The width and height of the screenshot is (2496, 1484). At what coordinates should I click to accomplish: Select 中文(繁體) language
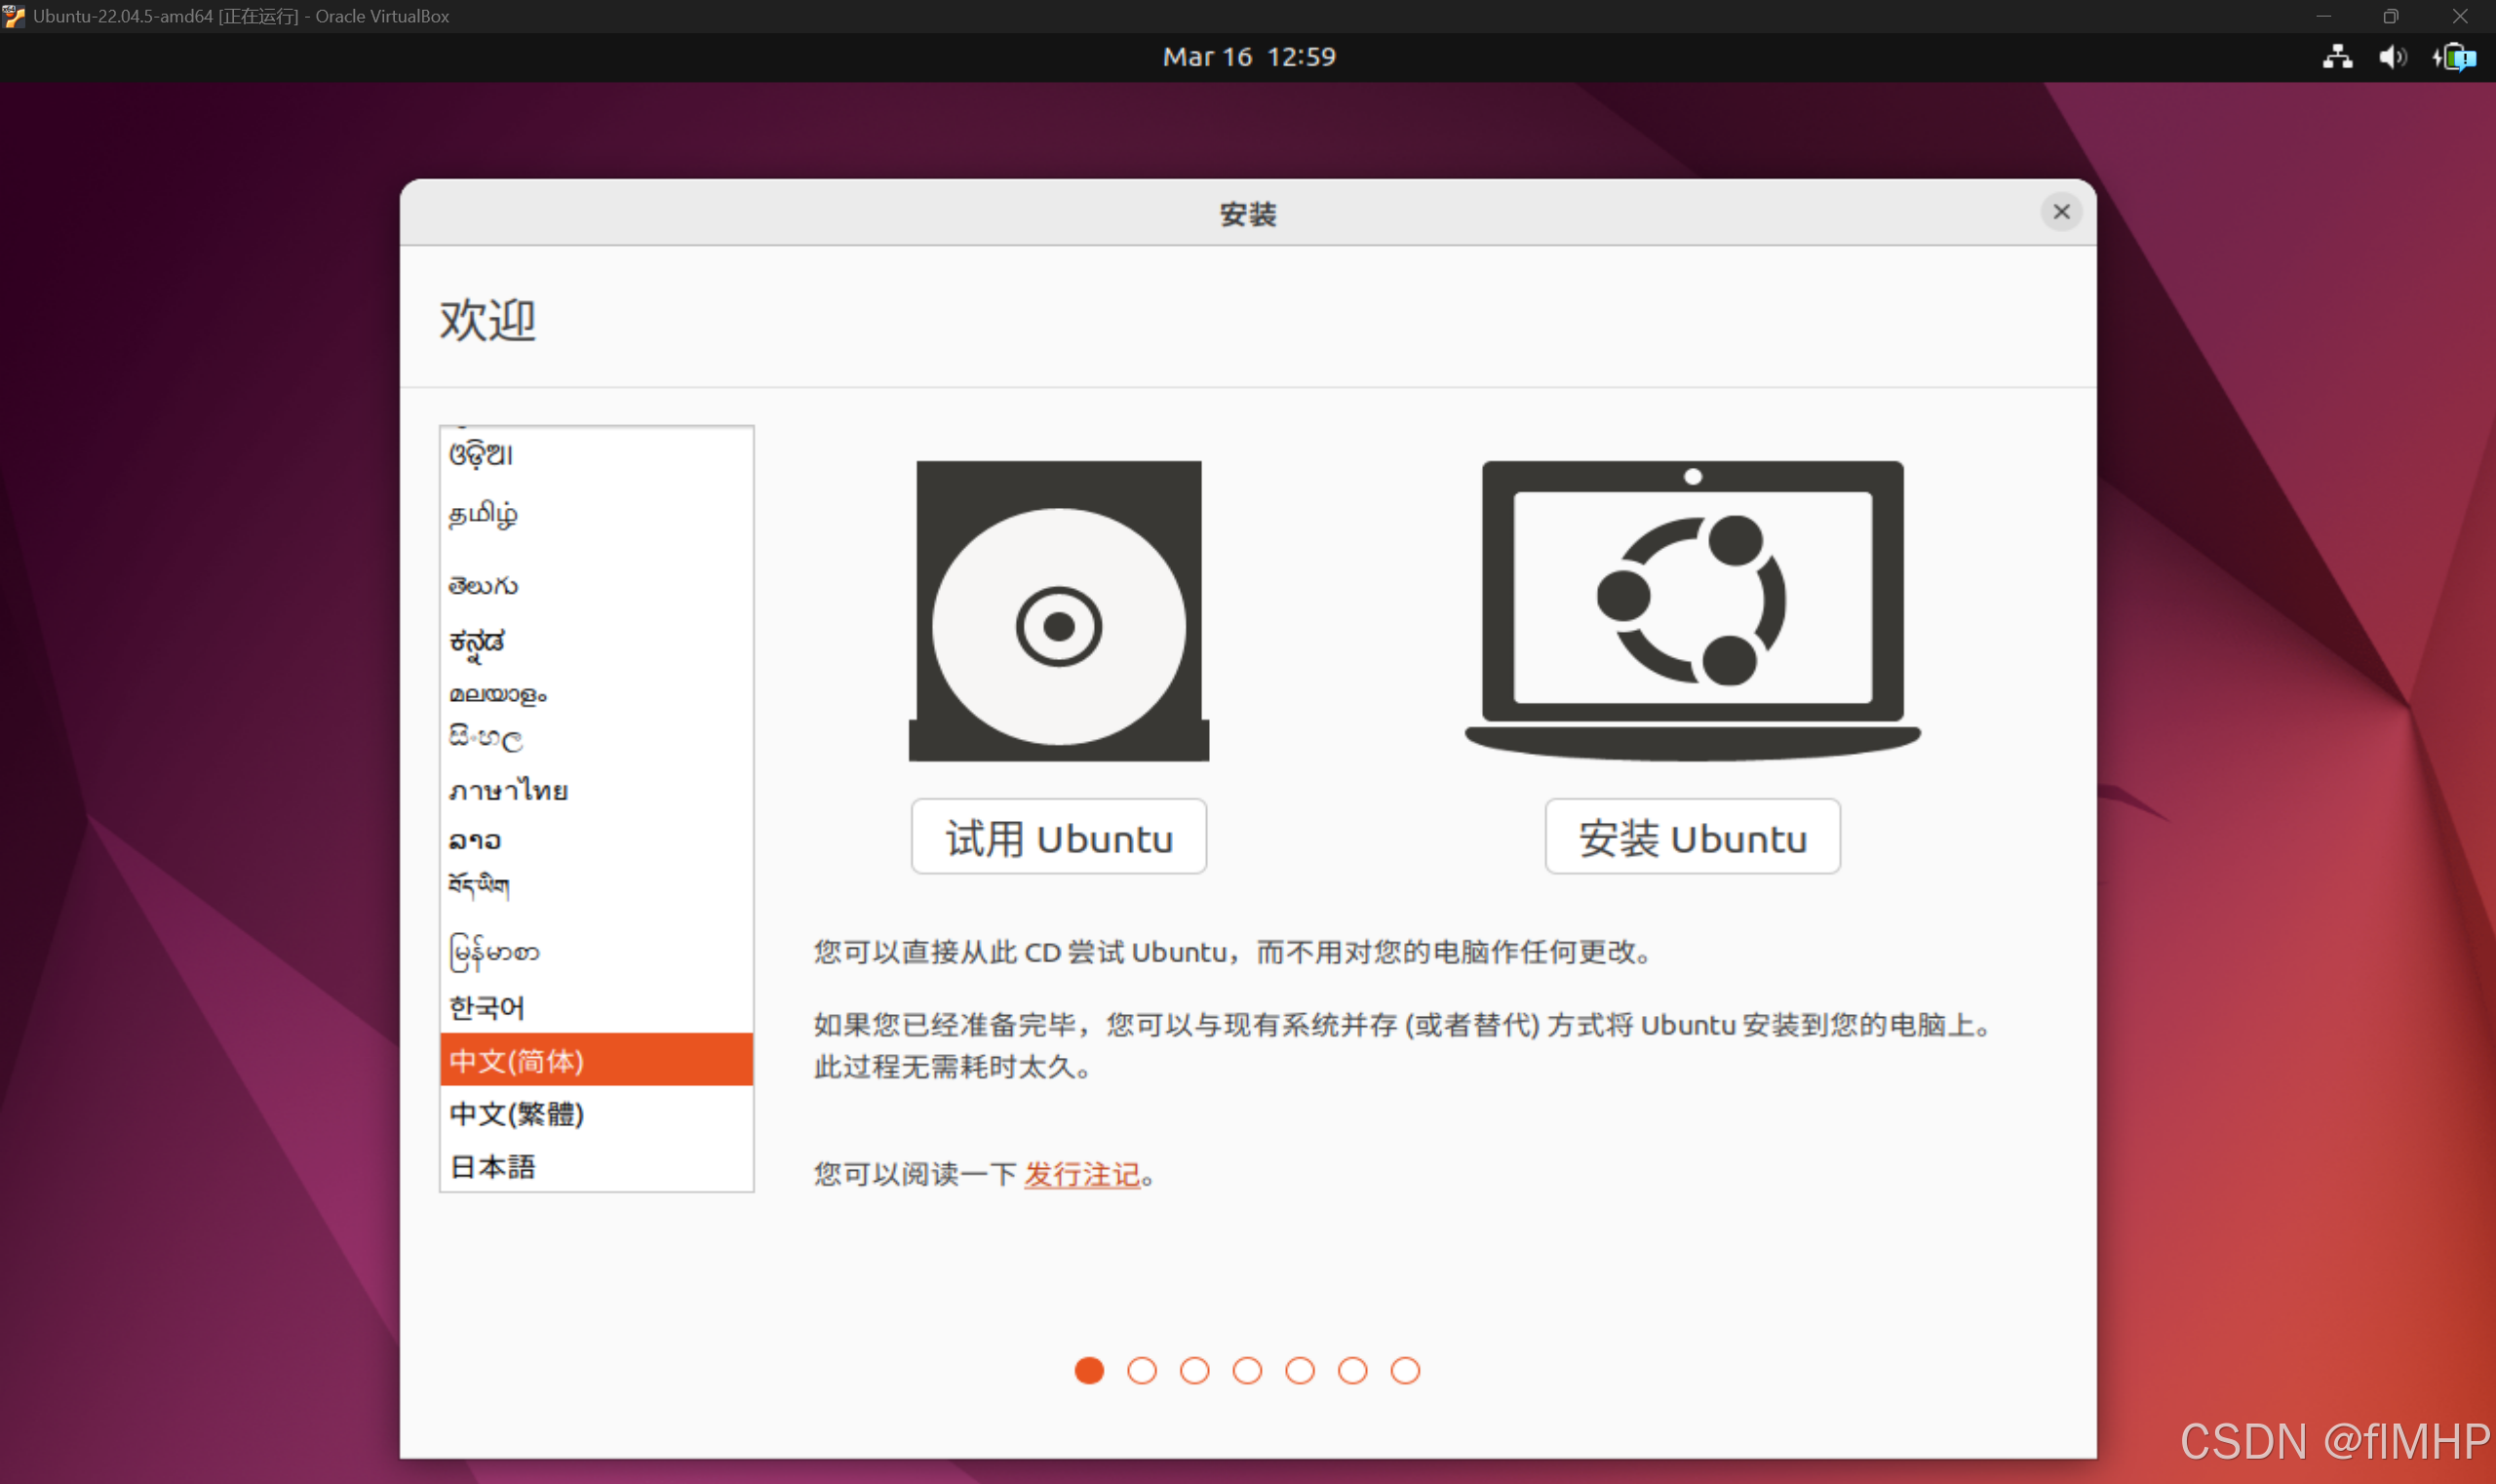[x=517, y=1113]
